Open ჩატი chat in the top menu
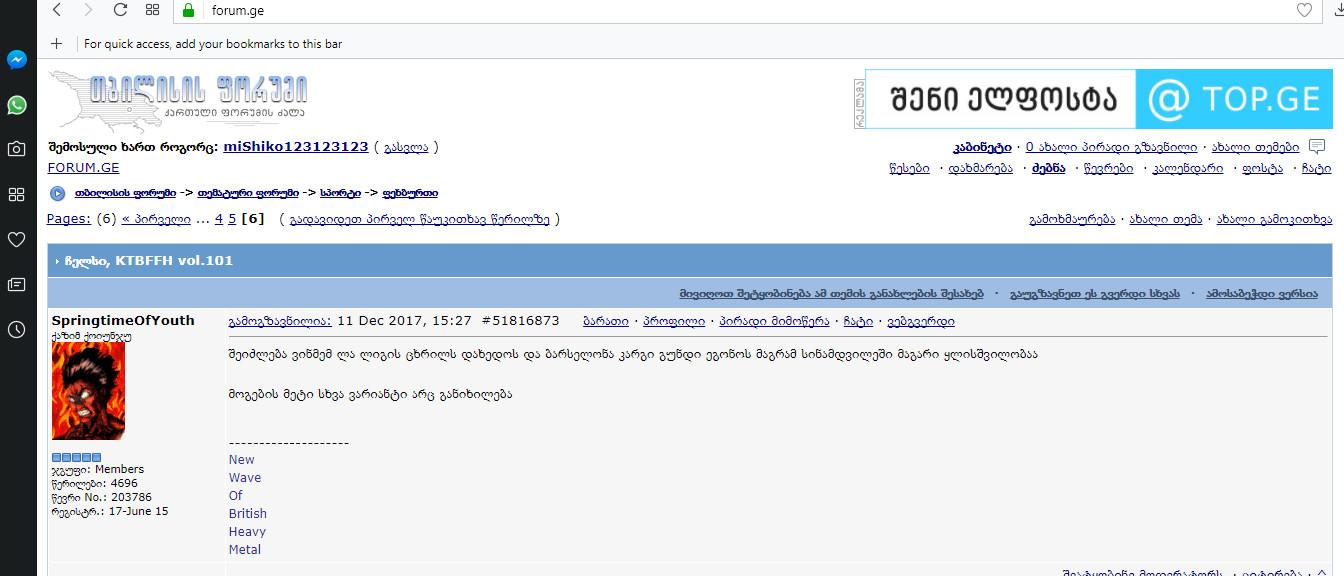The height and width of the screenshot is (576, 1344). pyautogui.click(x=1316, y=168)
